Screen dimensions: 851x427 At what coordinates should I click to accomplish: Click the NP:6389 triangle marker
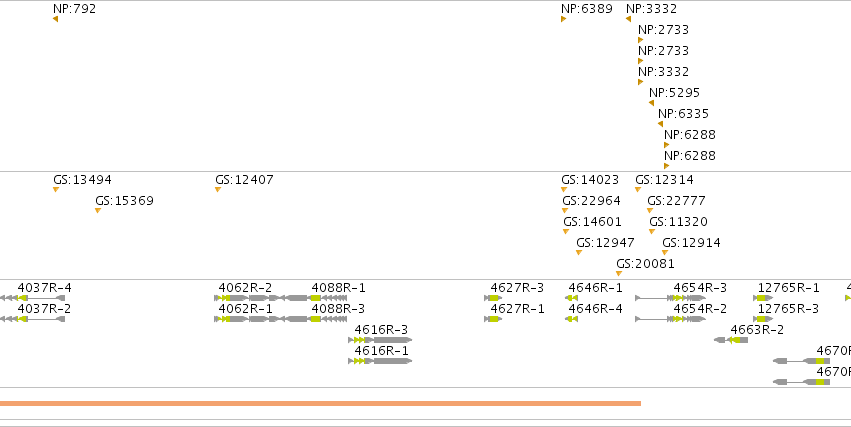click(563, 19)
